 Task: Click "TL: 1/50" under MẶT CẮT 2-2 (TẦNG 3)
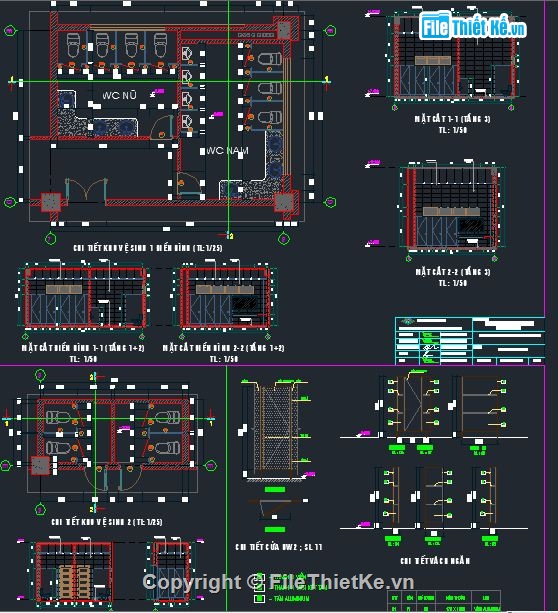(x=453, y=283)
